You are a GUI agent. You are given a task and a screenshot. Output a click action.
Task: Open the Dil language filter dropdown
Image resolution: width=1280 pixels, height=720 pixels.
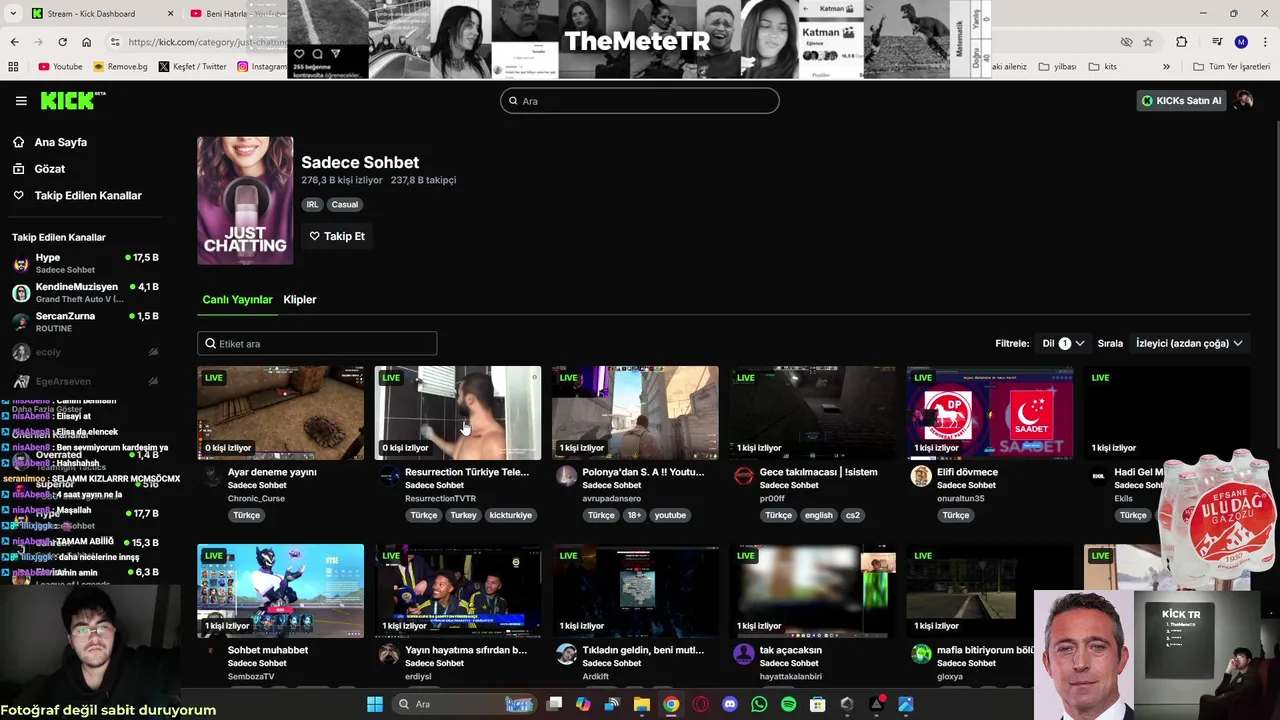[1063, 343]
